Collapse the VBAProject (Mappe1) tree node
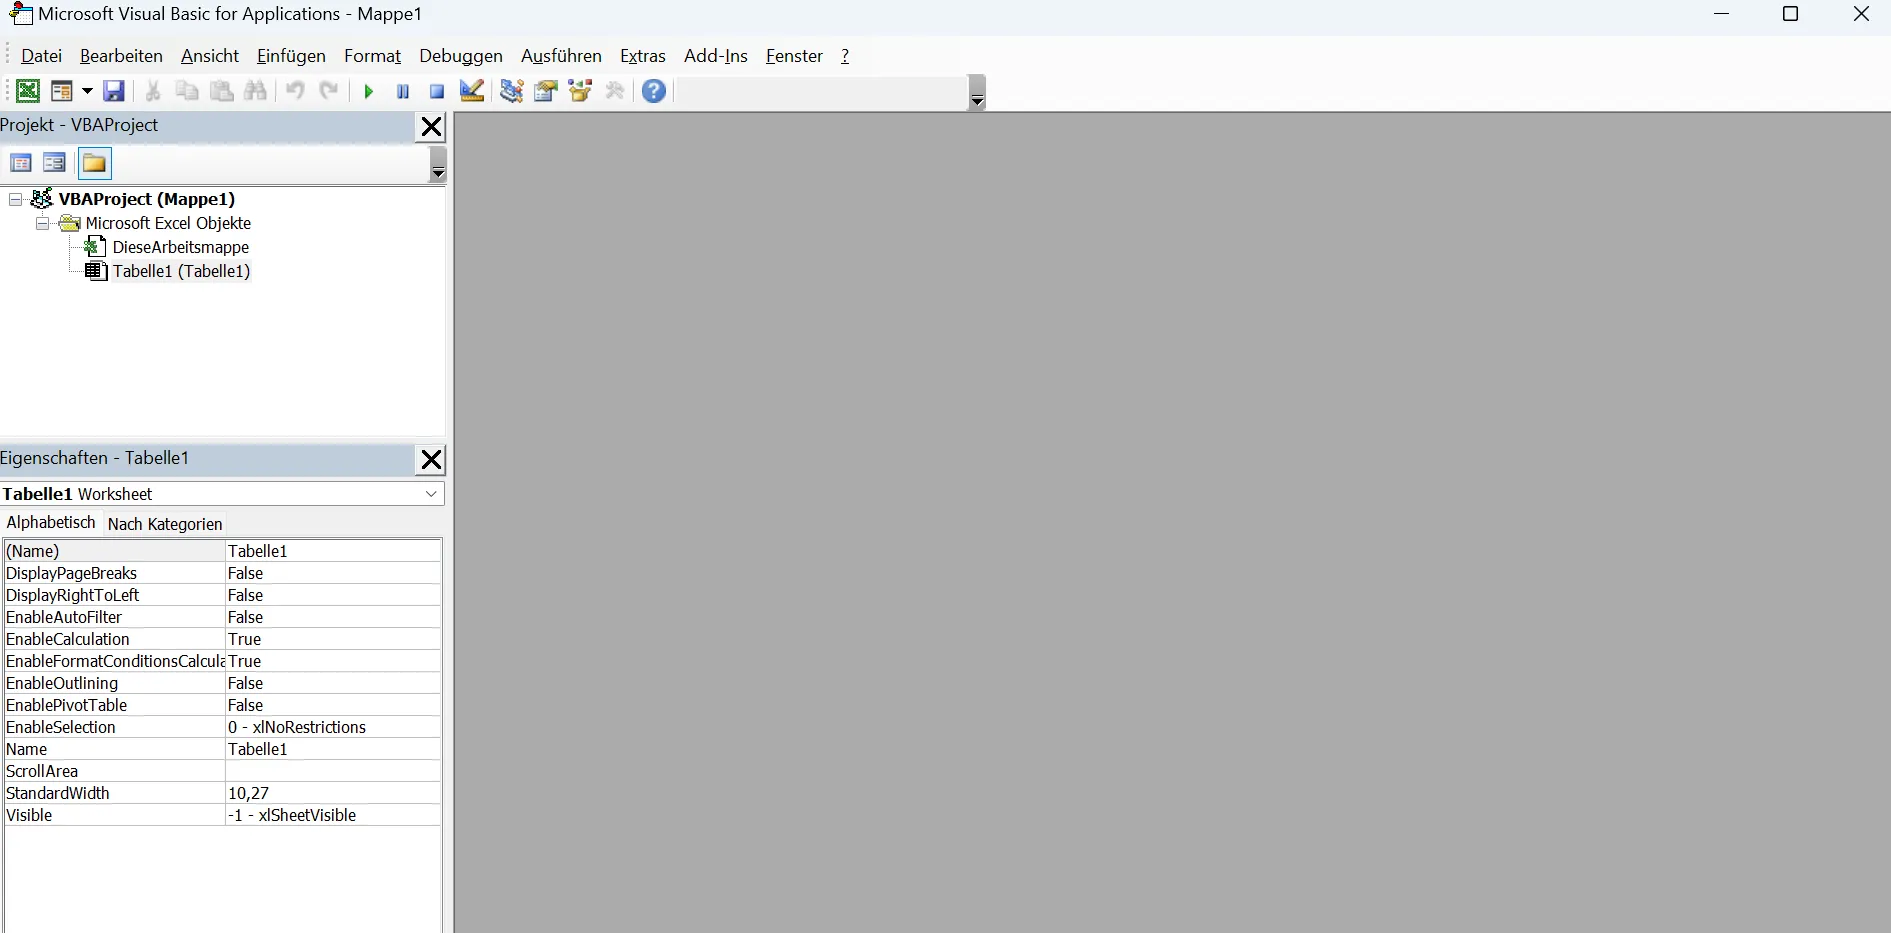 [x=16, y=200]
